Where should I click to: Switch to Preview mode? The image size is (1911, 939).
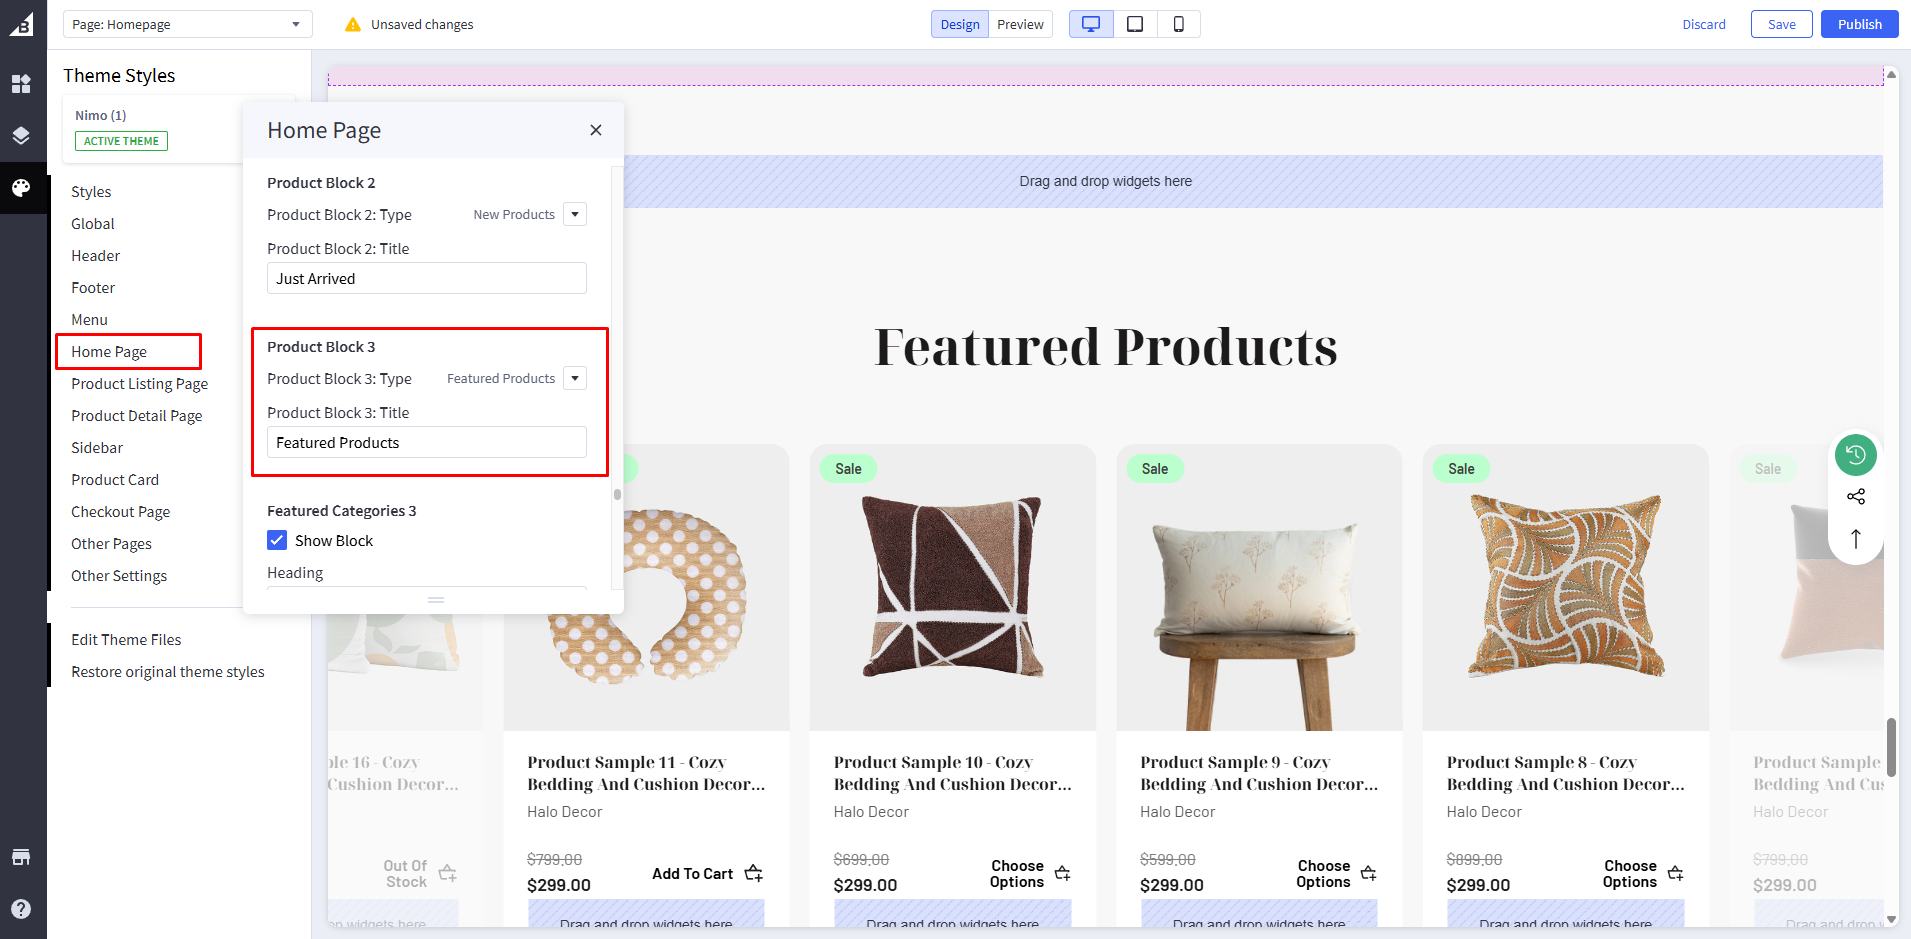coord(1020,24)
